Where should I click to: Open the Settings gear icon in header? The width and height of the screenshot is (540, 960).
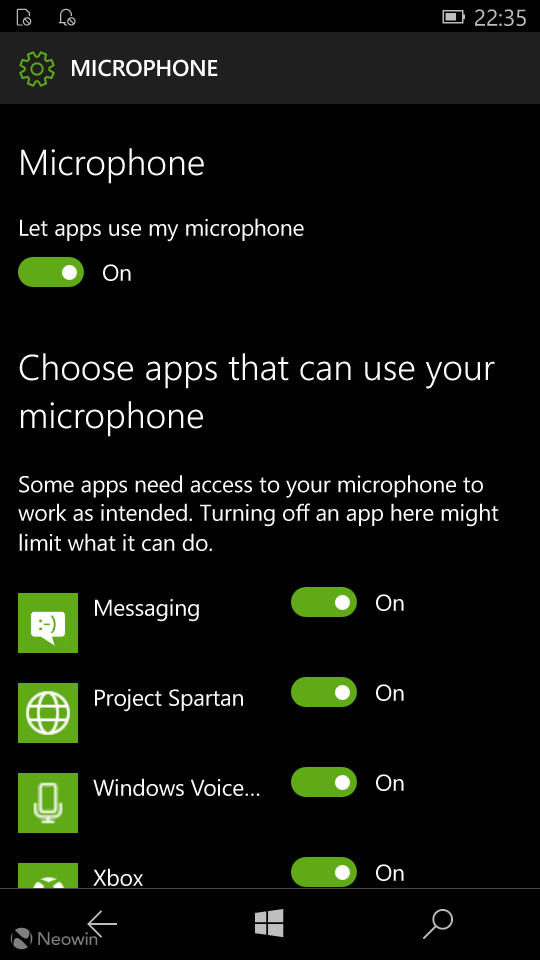37,68
